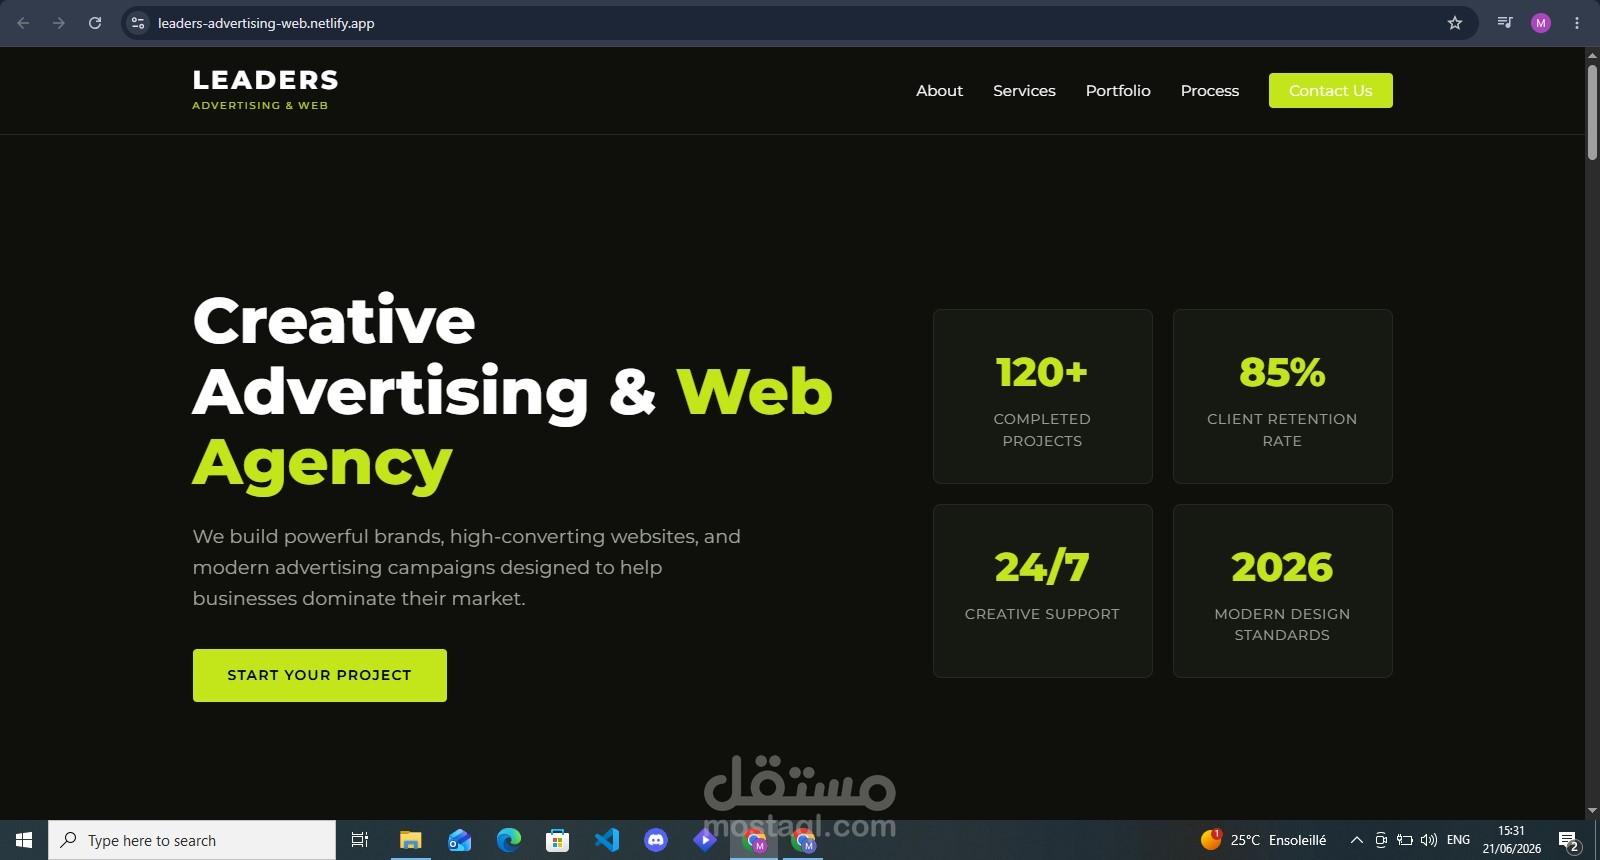This screenshot has width=1600, height=860.
Task: Open the notification center icon
Action: [1569, 841]
